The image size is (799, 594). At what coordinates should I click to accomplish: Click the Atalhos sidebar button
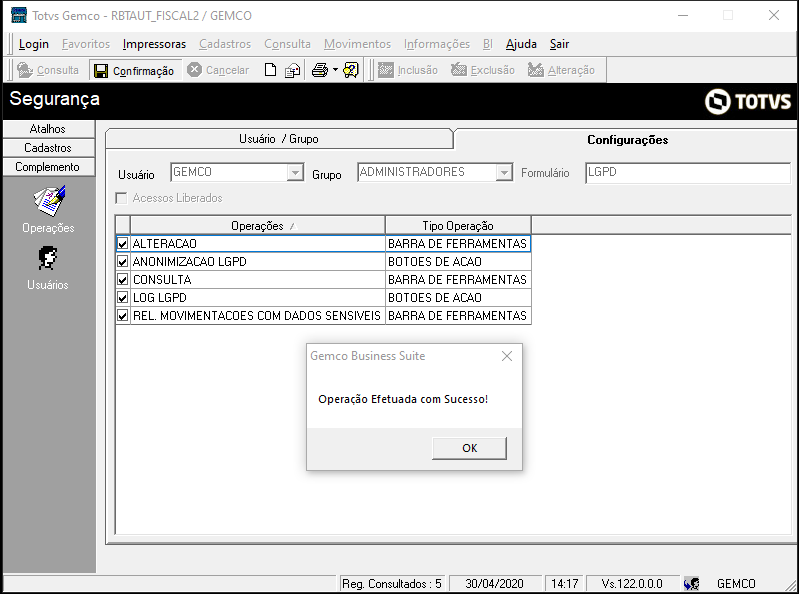[48, 129]
